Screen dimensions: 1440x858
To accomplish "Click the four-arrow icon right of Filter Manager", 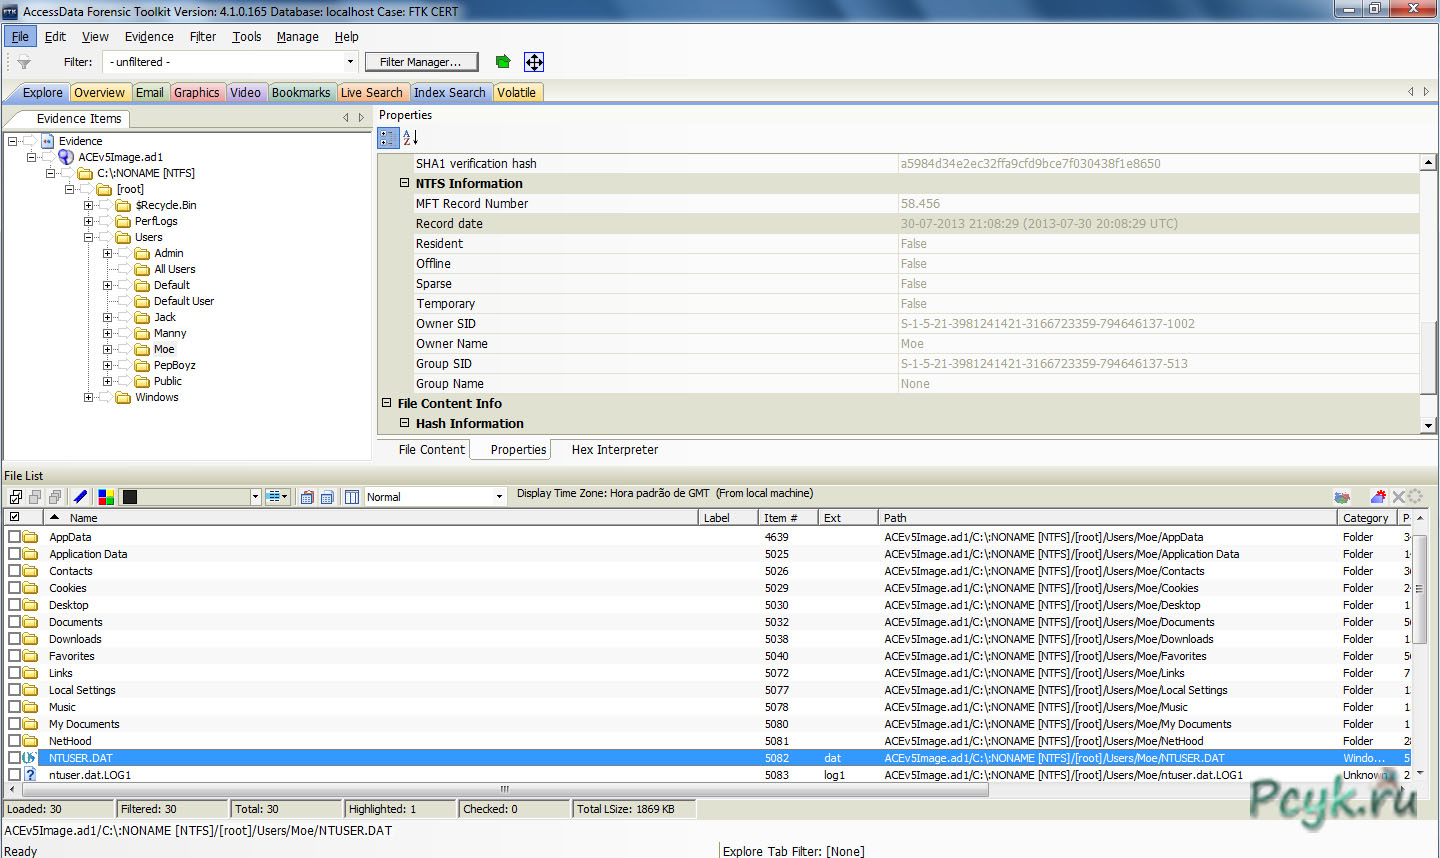I will point(534,62).
